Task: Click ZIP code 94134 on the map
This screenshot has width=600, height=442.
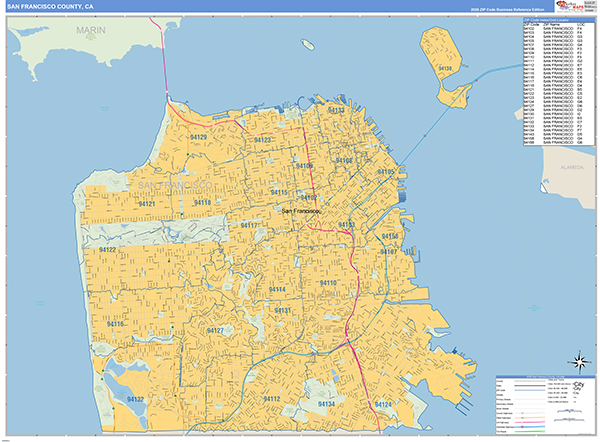Action: click(326, 404)
